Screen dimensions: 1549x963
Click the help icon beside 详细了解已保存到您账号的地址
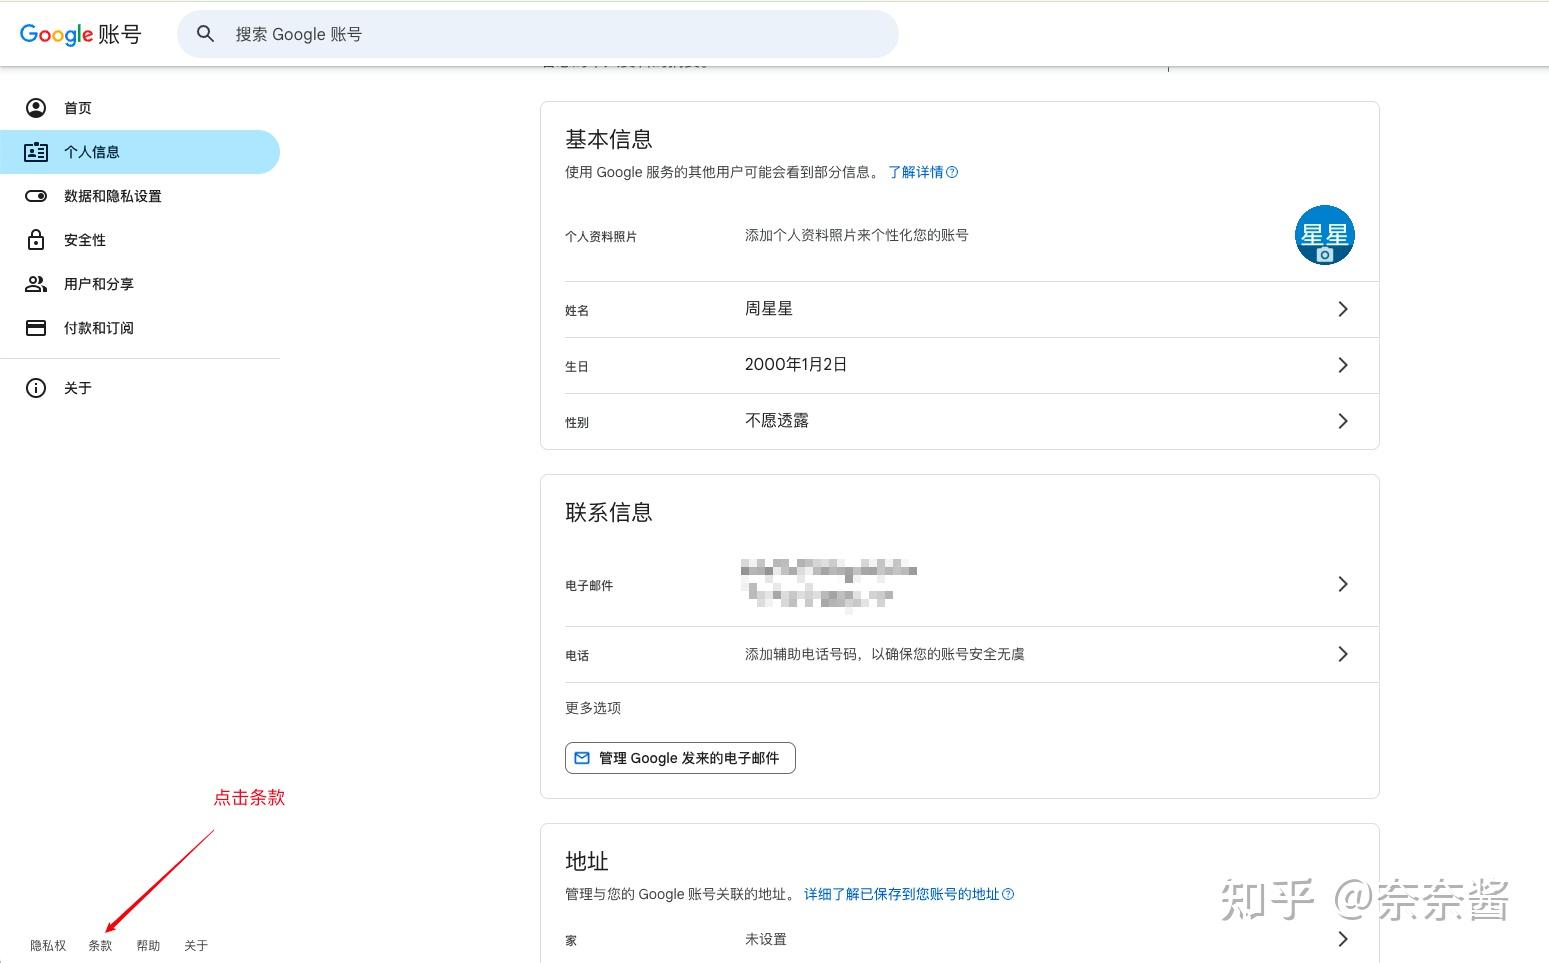(x=1008, y=894)
